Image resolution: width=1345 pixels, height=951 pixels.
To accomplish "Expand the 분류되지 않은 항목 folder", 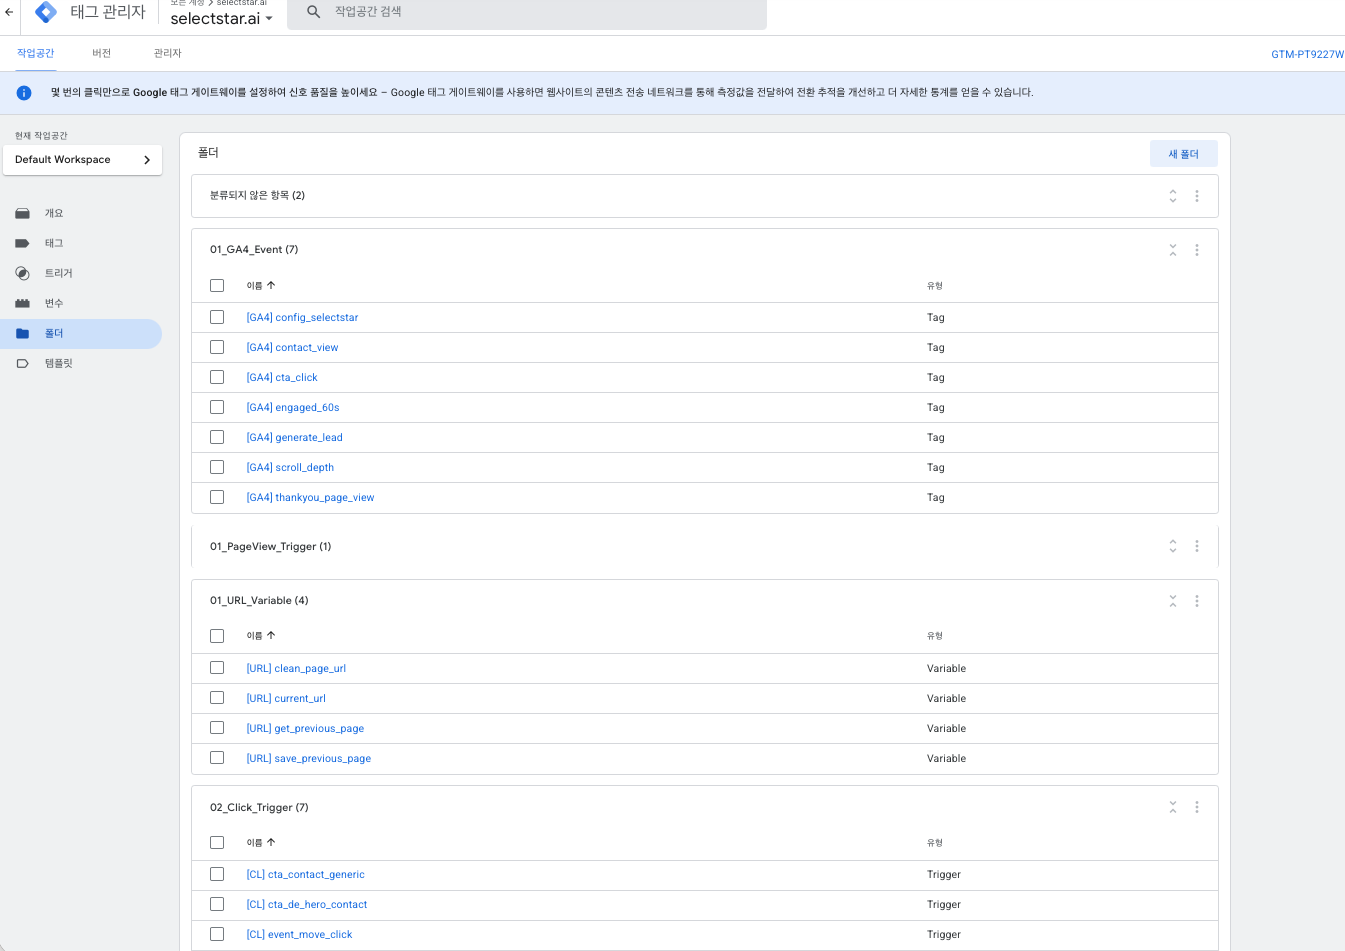I will pyautogui.click(x=1173, y=196).
